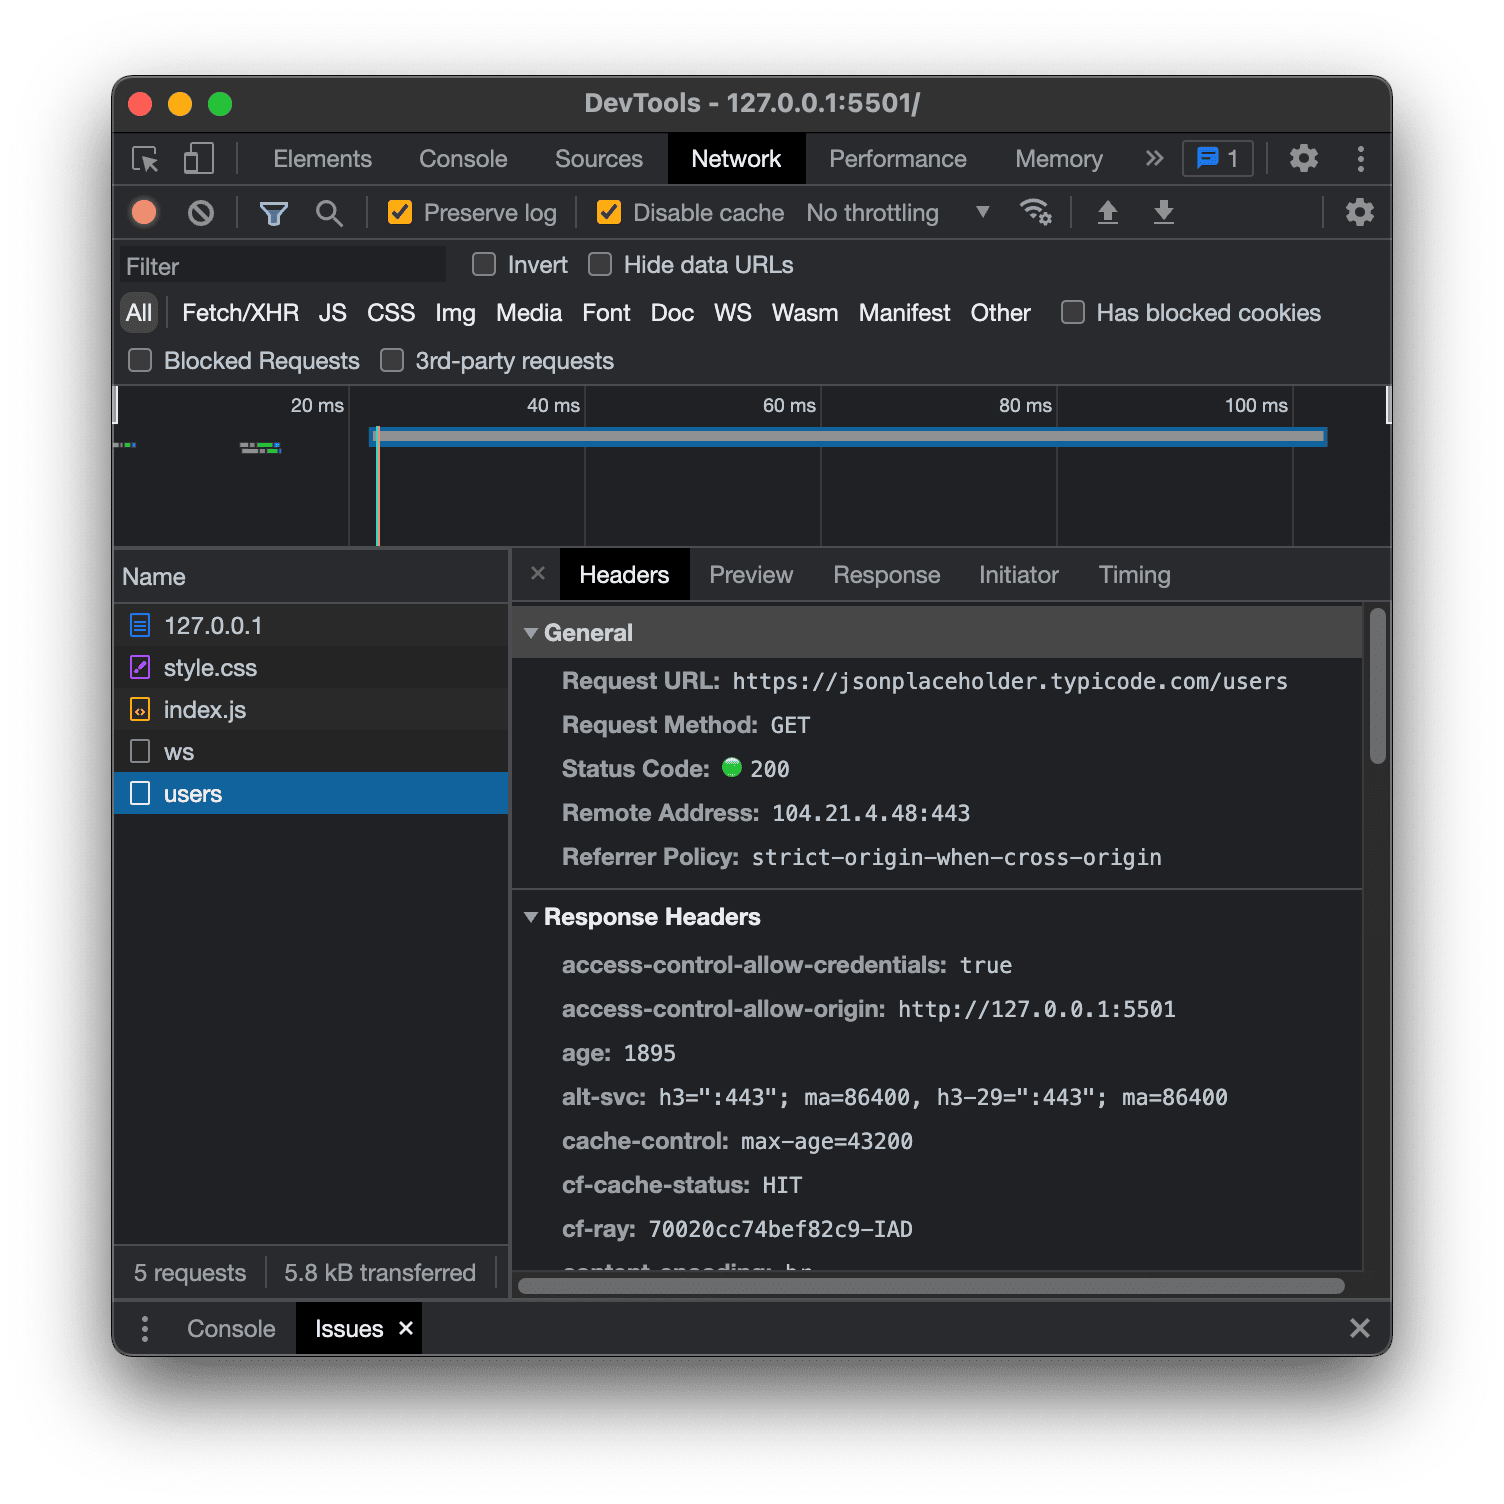Image resolution: width=1504 pixels, height=1504 pixels.
Task: Show more tabs chevron
Action: [1154, 158]
